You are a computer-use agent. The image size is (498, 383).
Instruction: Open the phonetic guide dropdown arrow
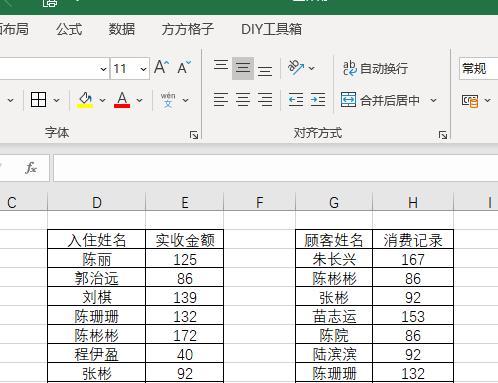(x=185, y=100)
